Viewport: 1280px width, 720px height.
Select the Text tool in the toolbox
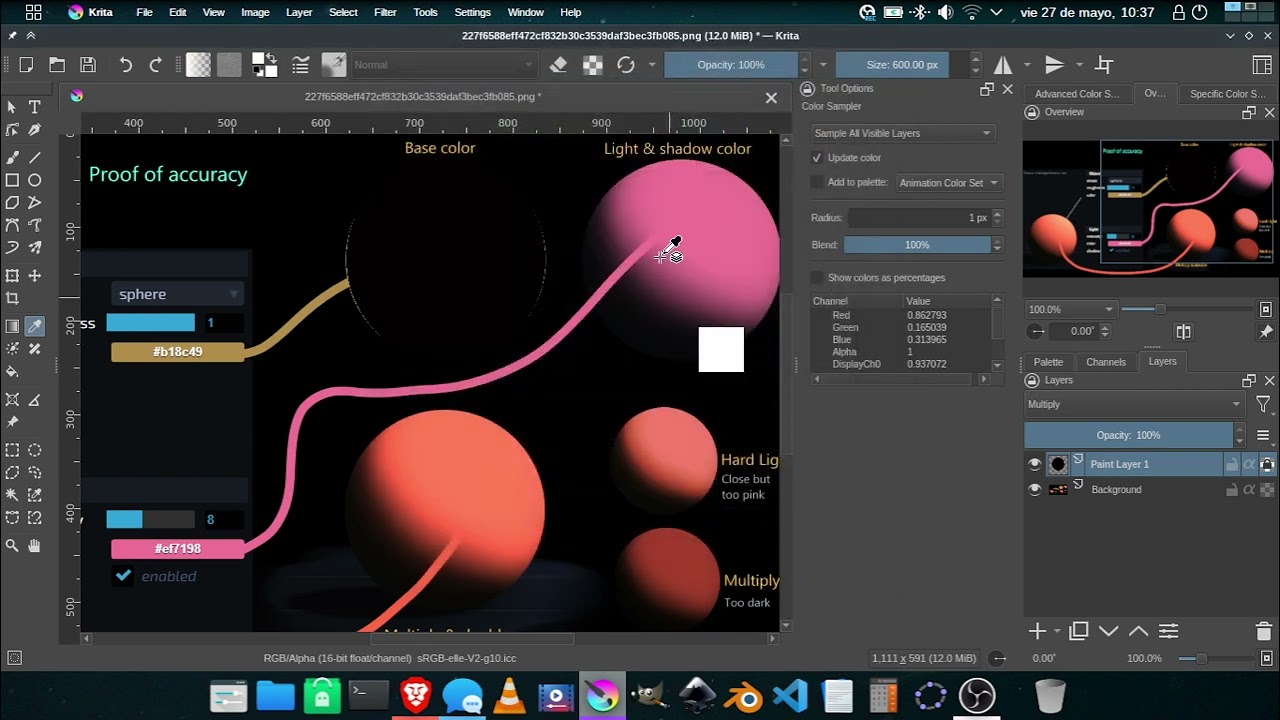click(34, 107)
